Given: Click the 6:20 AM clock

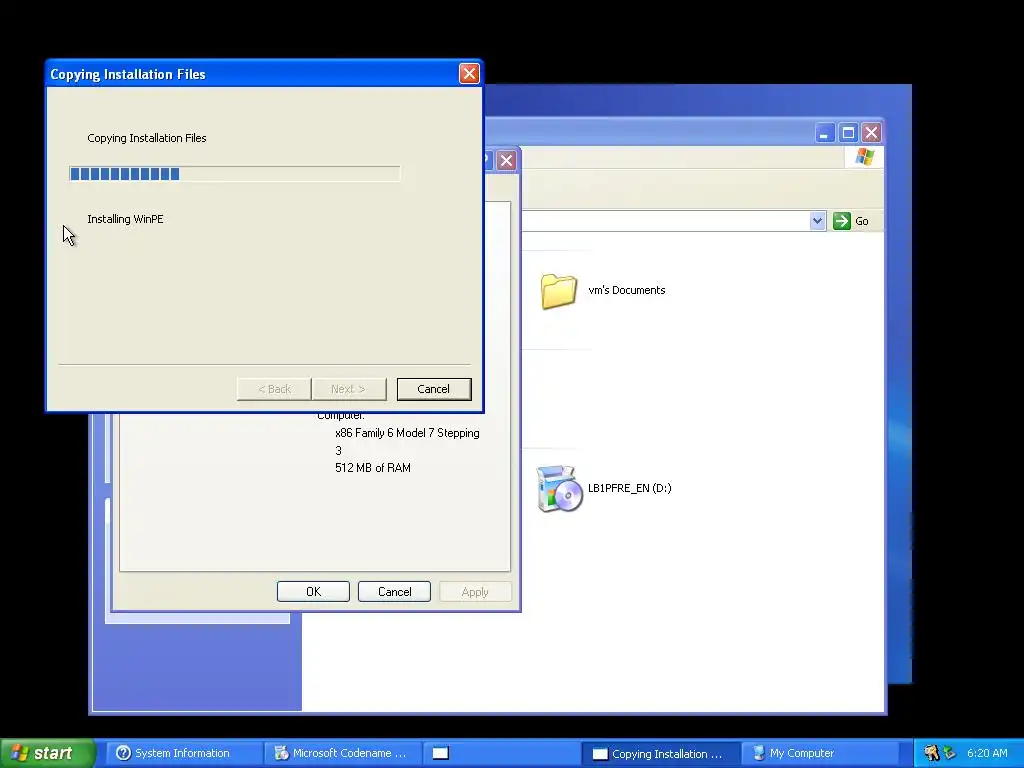Looking at the screenshot, I should pyautogui.click(x=987, y=753).
